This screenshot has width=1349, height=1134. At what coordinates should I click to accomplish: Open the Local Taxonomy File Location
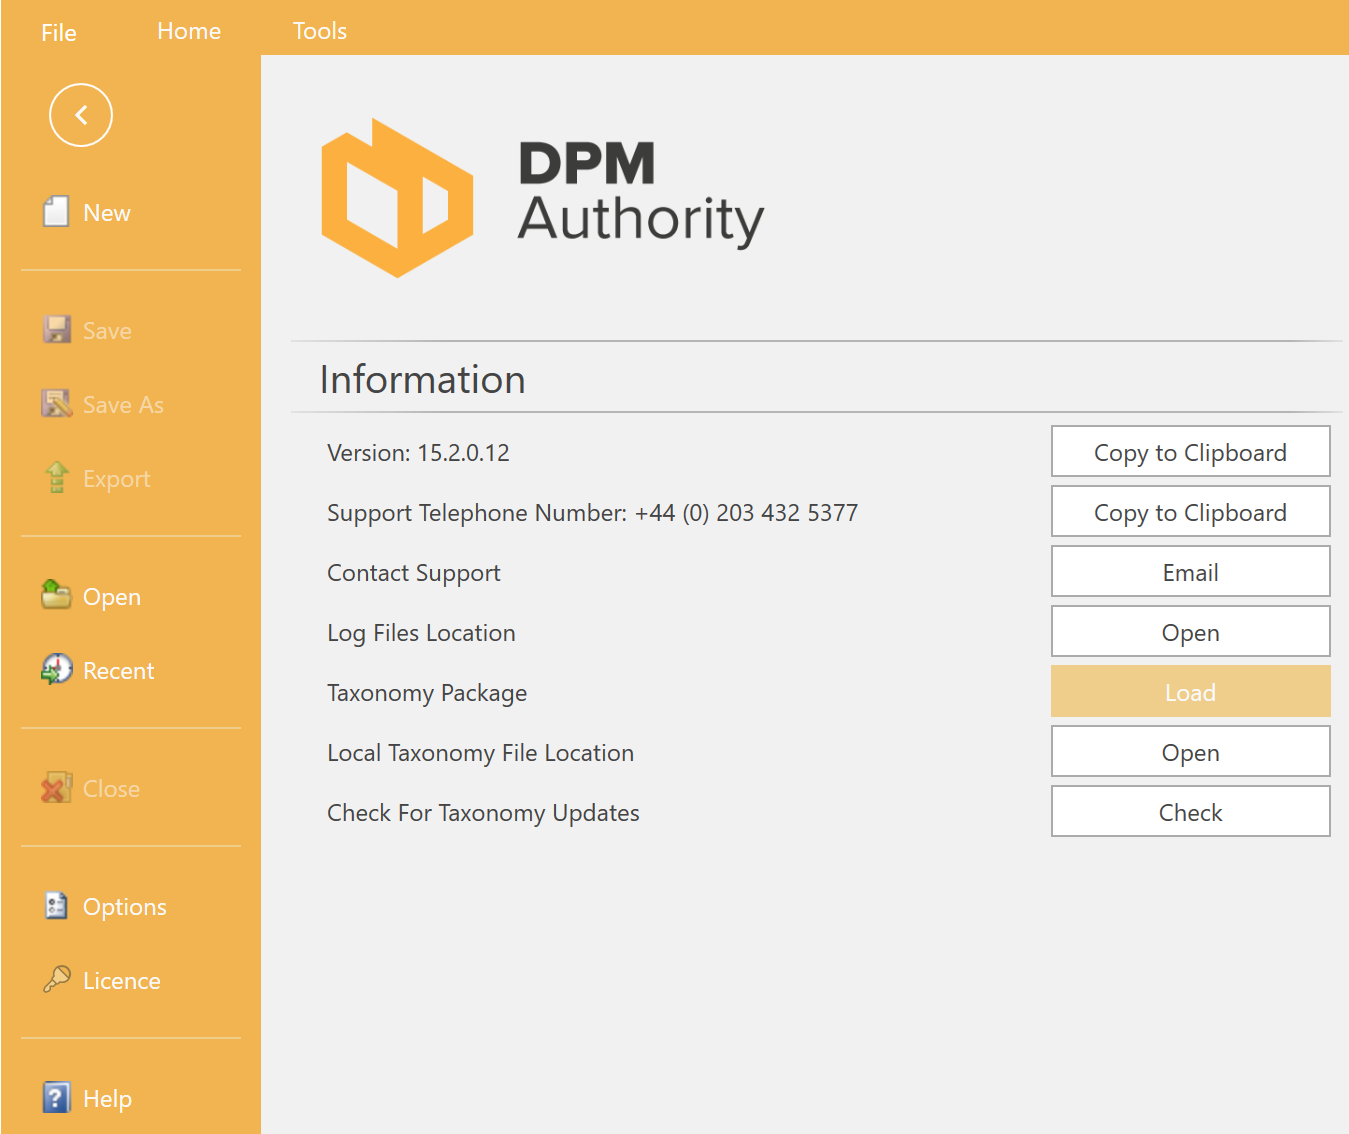1190,752
